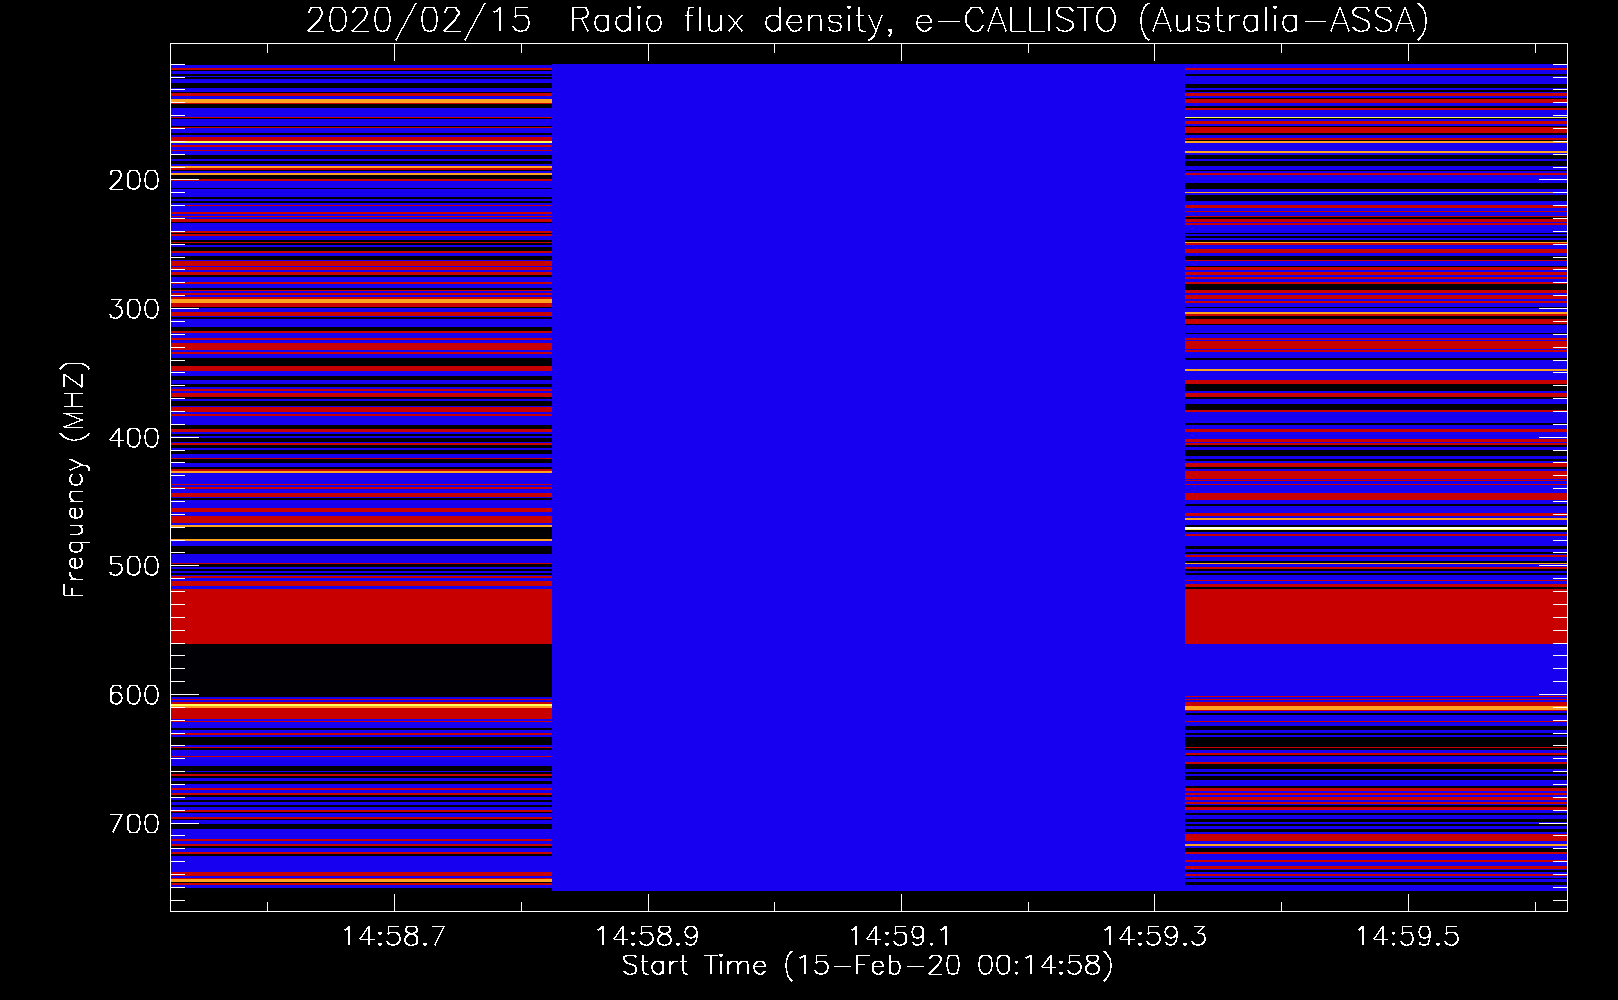The image size is (1618, 1000).
Task: Click the 14:59.5 time tick label
Action: [x=1407, y=937]
